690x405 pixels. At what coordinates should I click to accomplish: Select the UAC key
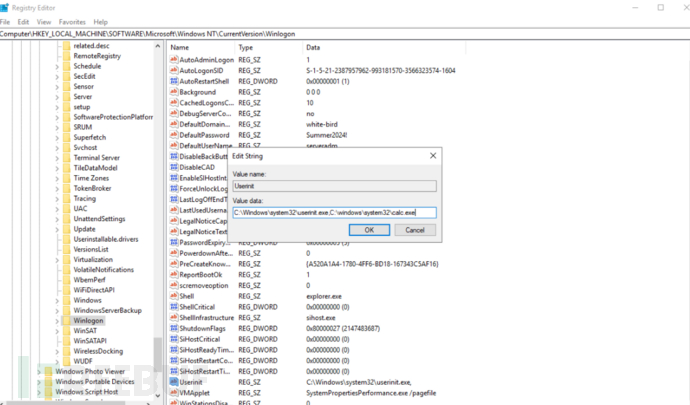pos(80,209)
